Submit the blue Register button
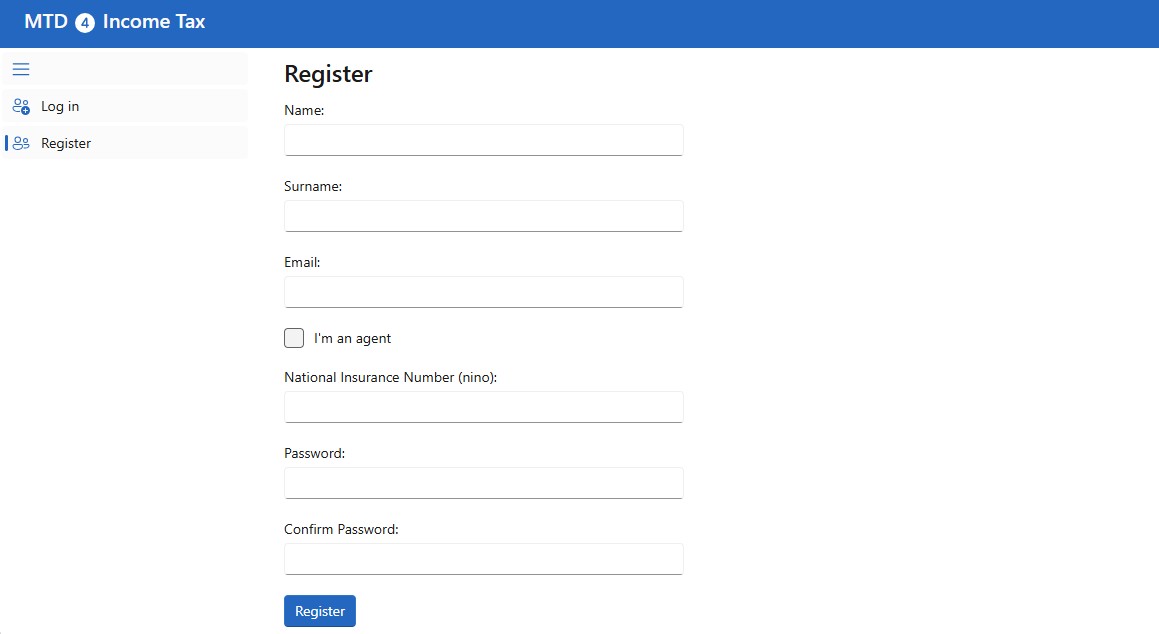The width and height of the screenshot is (1159, 634). (x=320, y=611)
